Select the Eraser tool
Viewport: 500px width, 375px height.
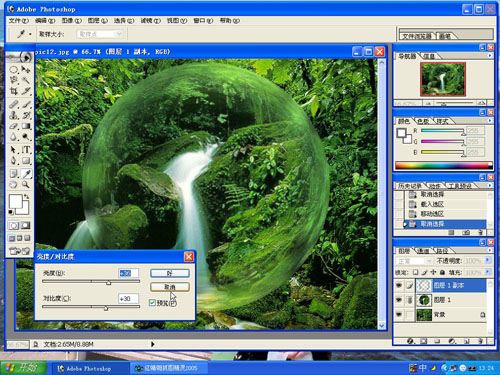pos(14,126)
